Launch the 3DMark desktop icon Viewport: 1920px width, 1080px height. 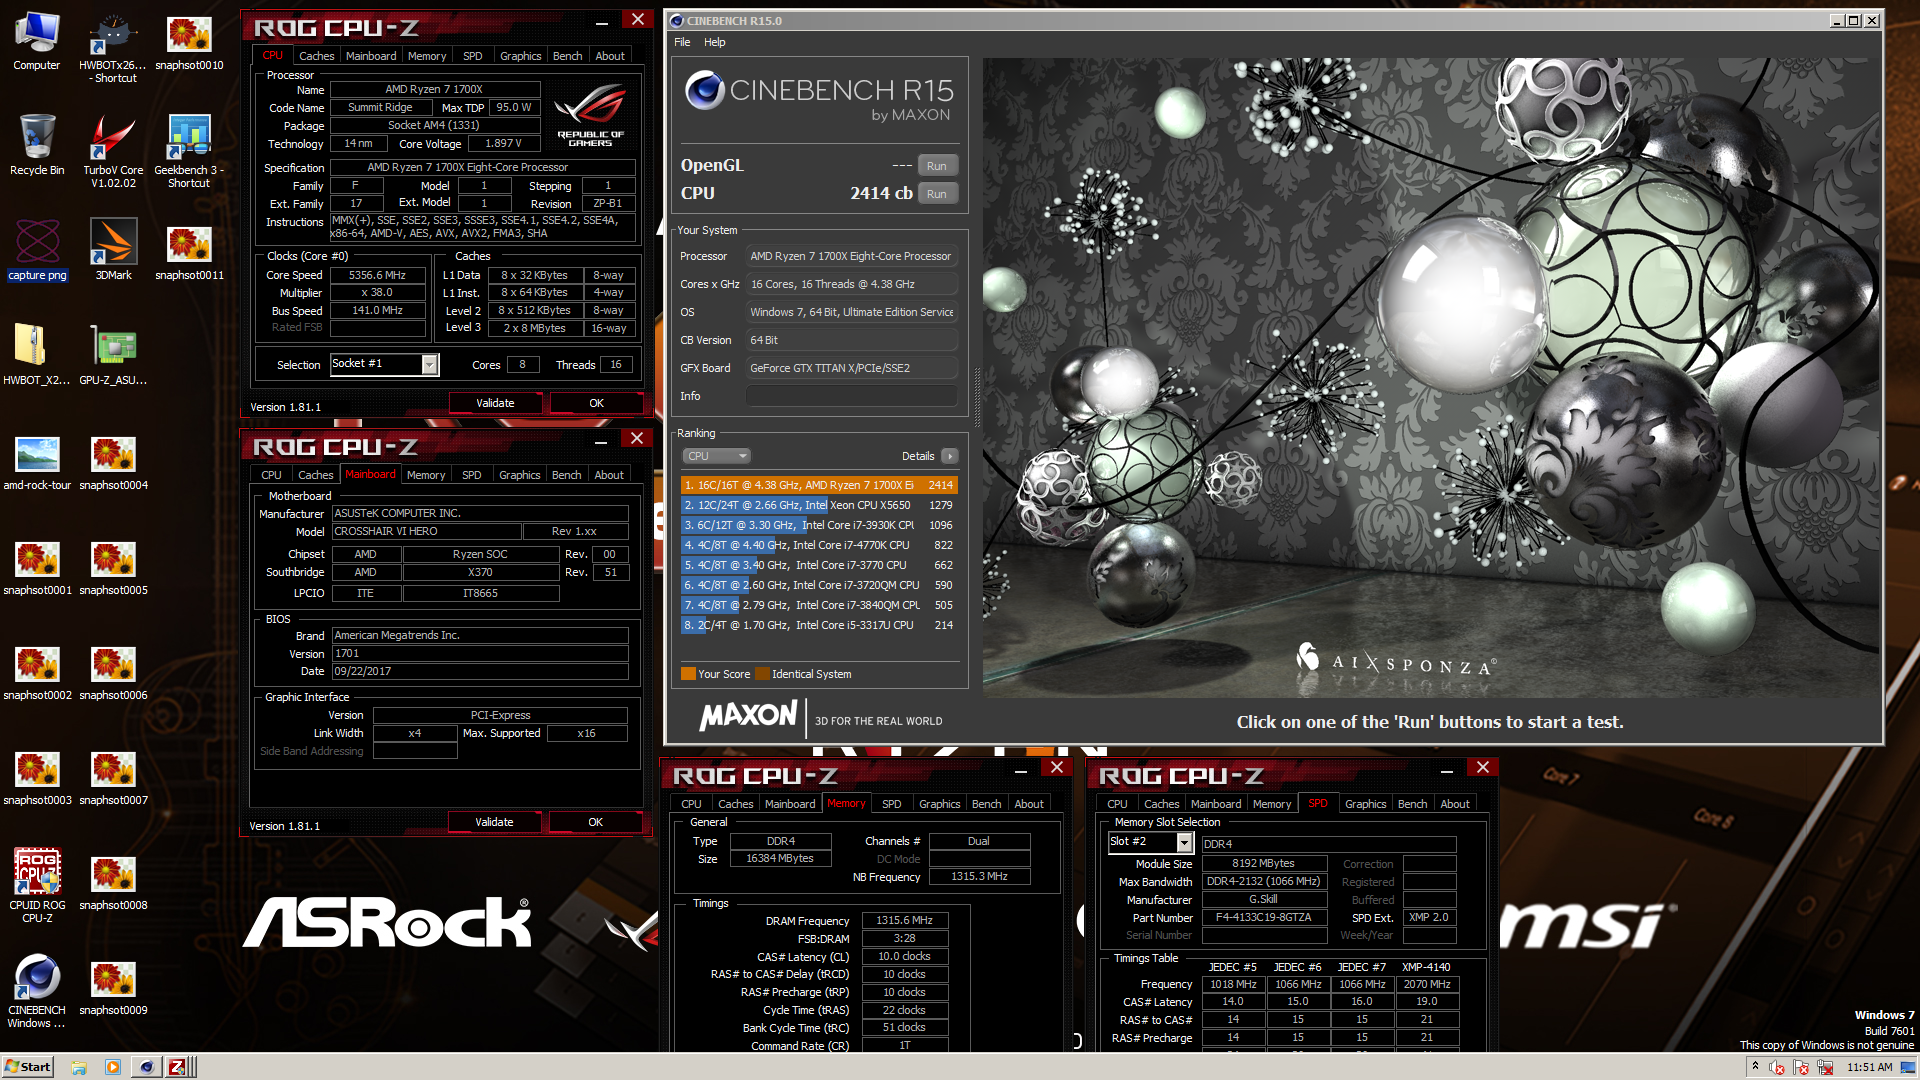(x=113, y=250)
